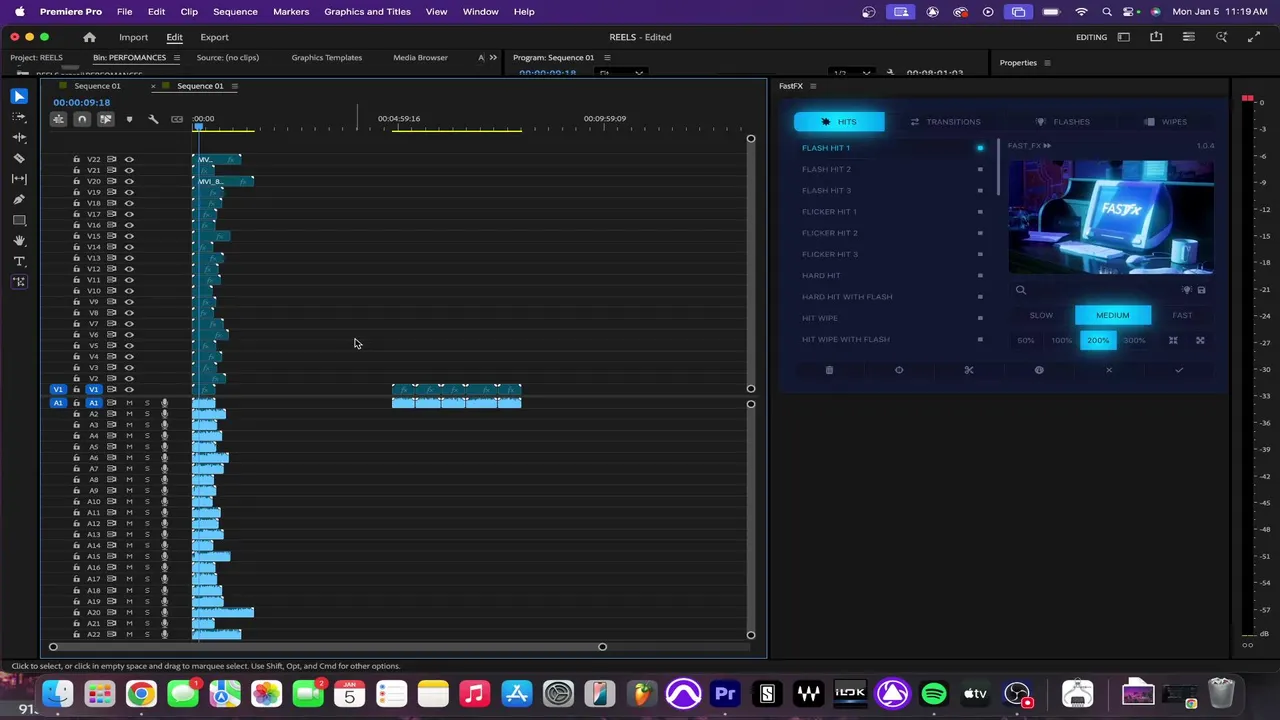Screen dimensions: 1280x720
Task: Open the workspaces dropdown icon
Action: [x=1124, y=37]
